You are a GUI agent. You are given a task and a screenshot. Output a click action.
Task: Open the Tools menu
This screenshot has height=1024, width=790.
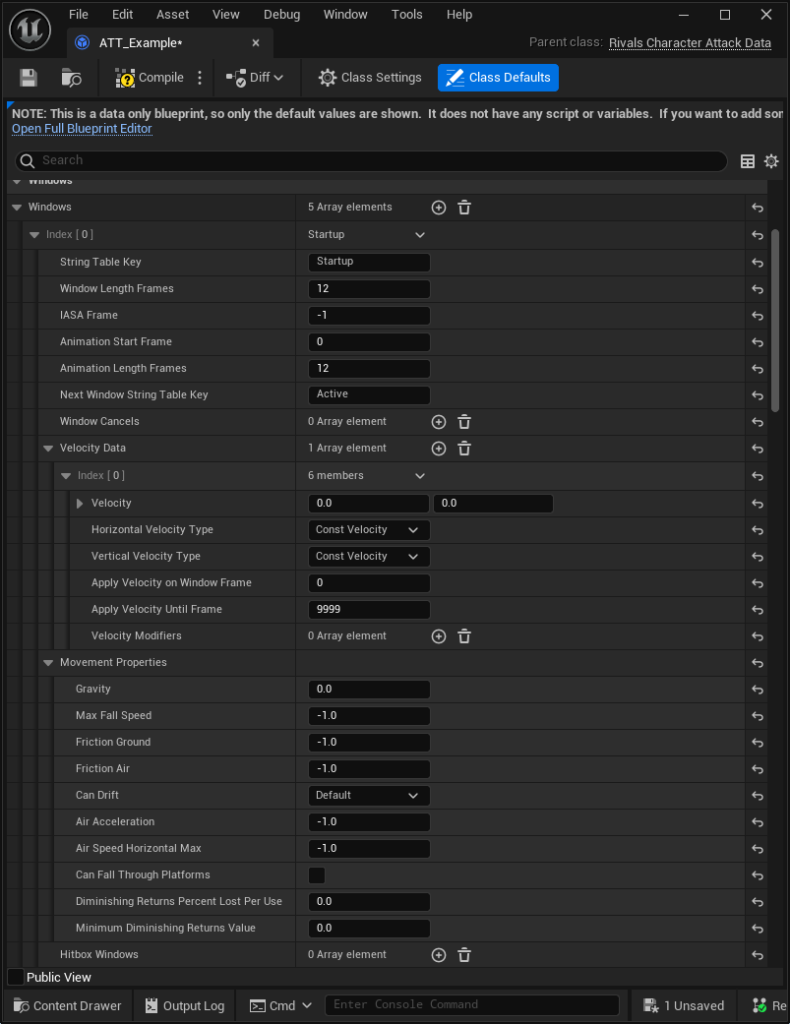click(x=407, y=14)
